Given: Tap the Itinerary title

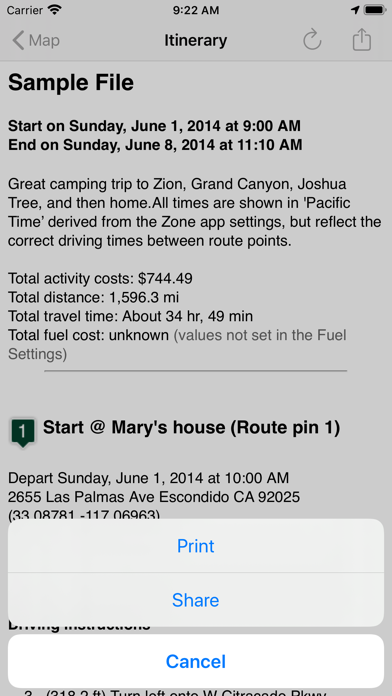Looking at the screenshot, I should pyautogui.click(x=195, y=40).
